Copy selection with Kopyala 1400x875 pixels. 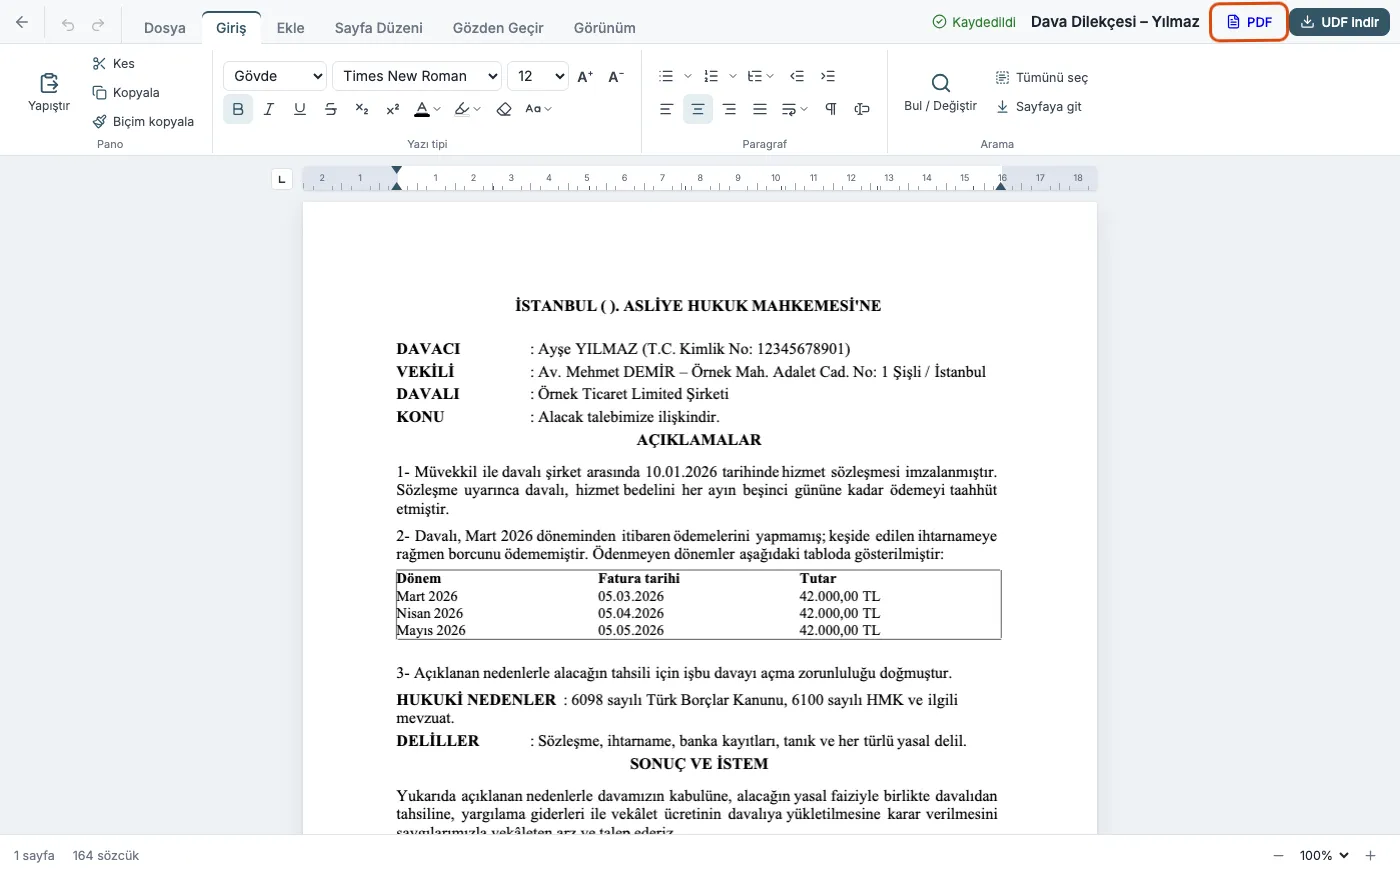coord(126,92)
